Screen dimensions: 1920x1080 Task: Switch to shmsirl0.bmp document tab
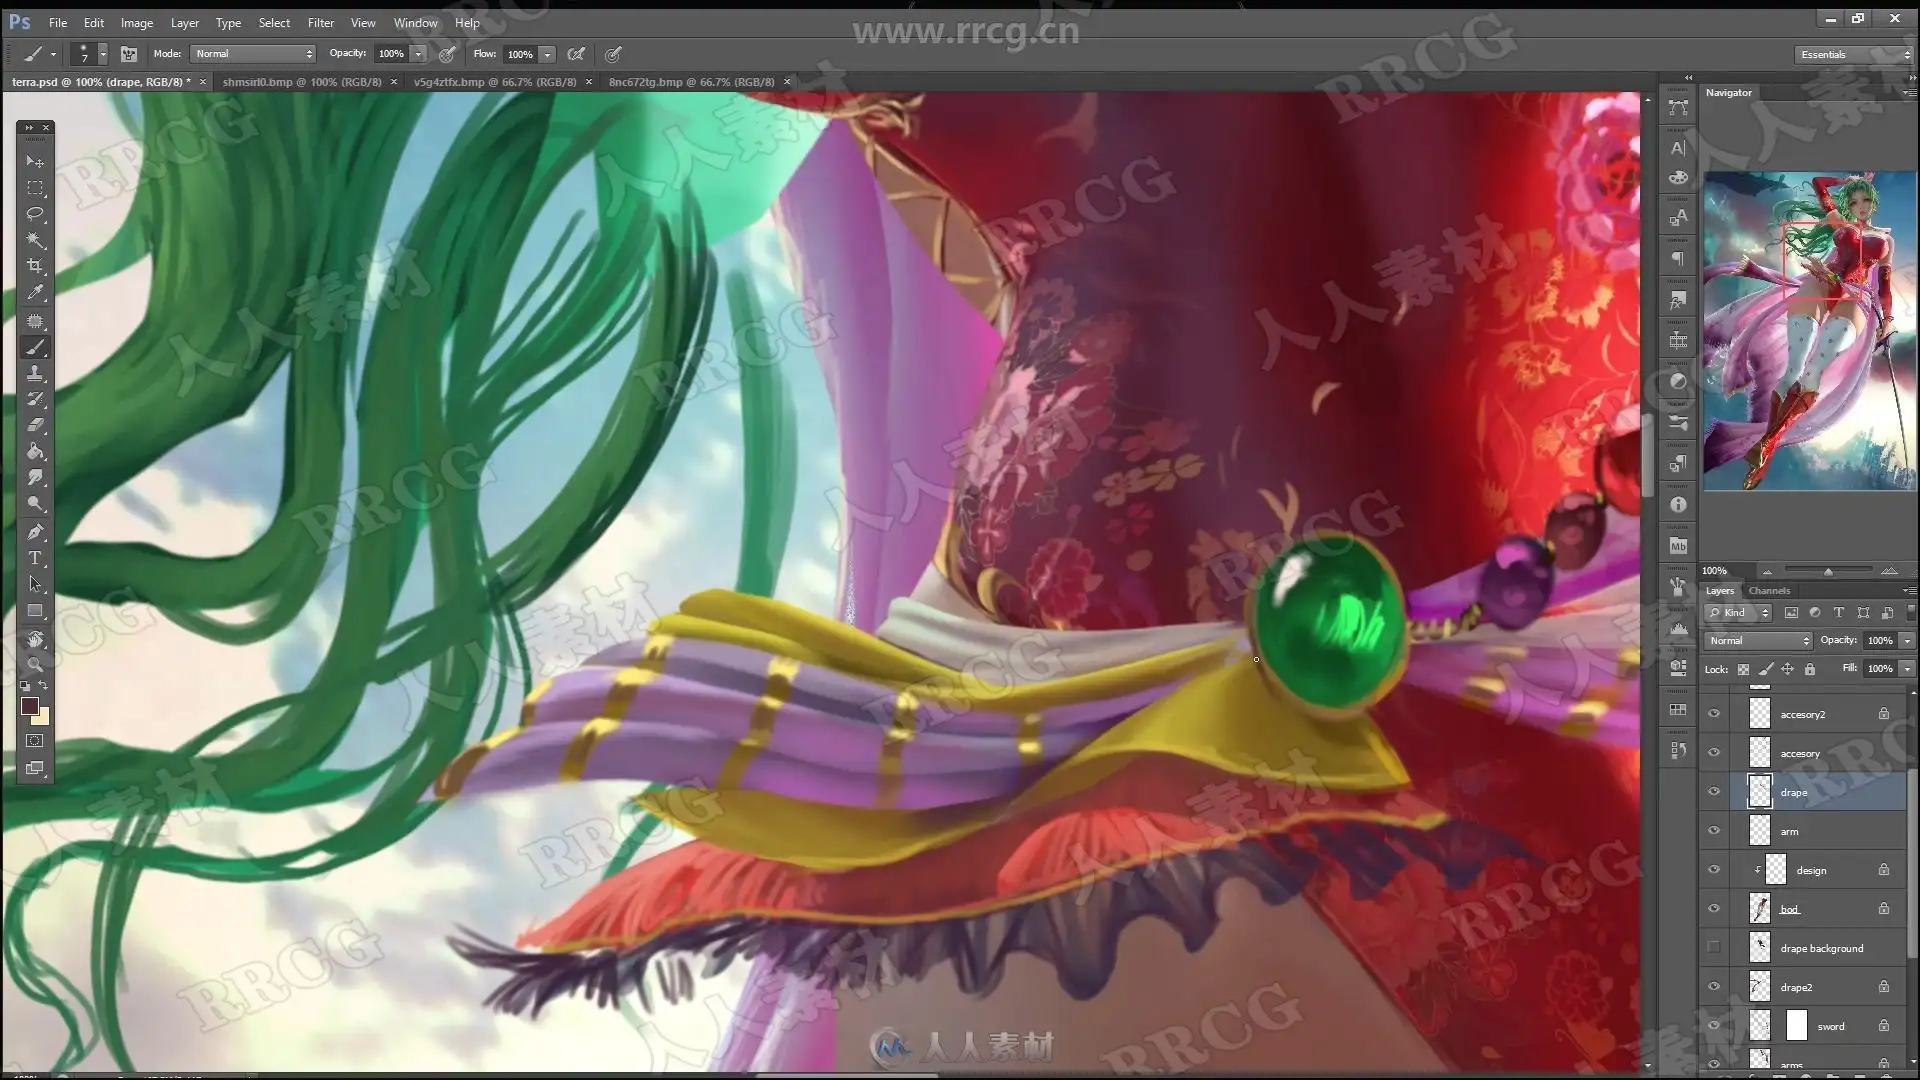click(x=301, y=82)
